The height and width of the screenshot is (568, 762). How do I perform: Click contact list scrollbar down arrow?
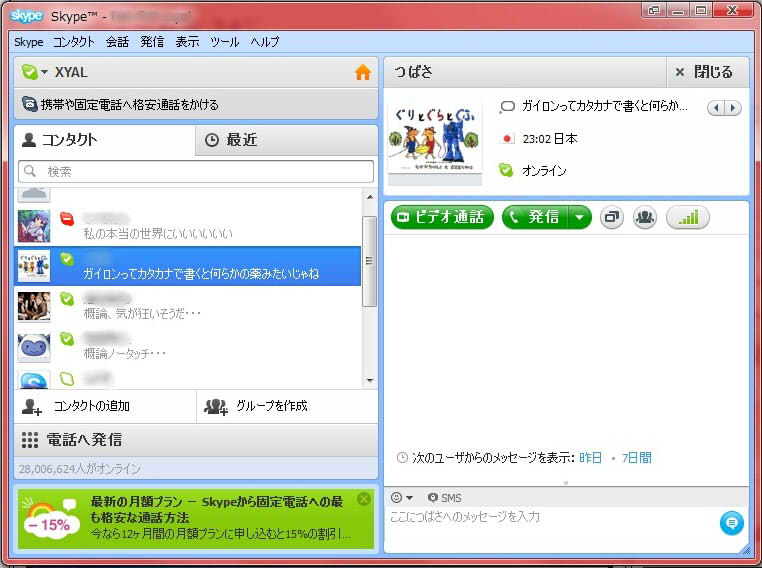pyautogui.click(x=370, y=380)
